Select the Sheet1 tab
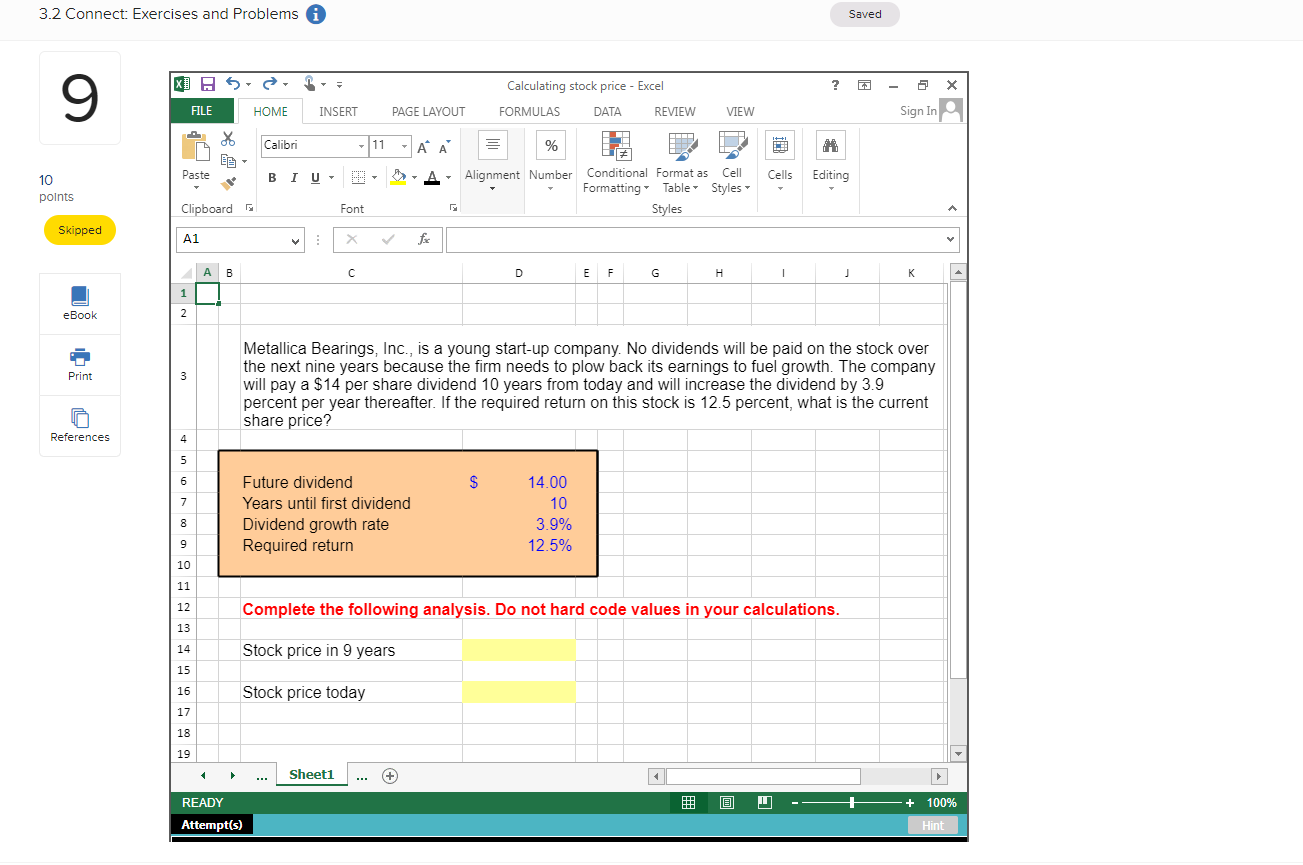This screenshot has width=1303, height=865. tap(311, 775)
